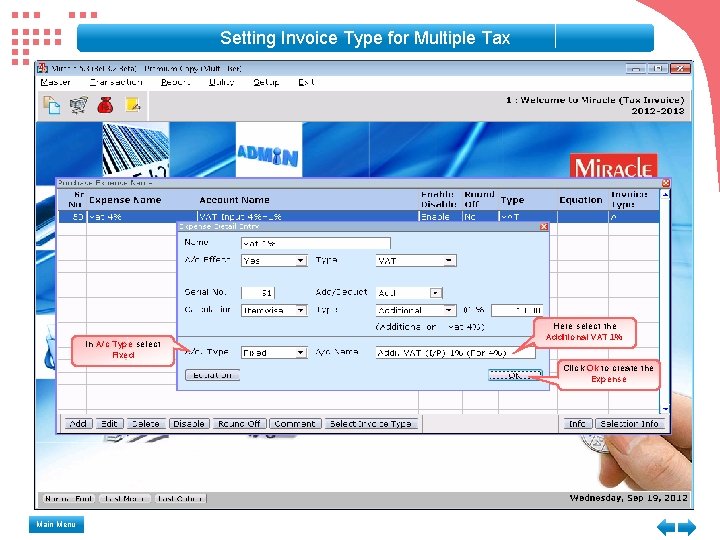Expand the Type dropdown showing VAT
The width and height of the screenshot is (720, 540).
pyautogui.click(x=449, y=261)
